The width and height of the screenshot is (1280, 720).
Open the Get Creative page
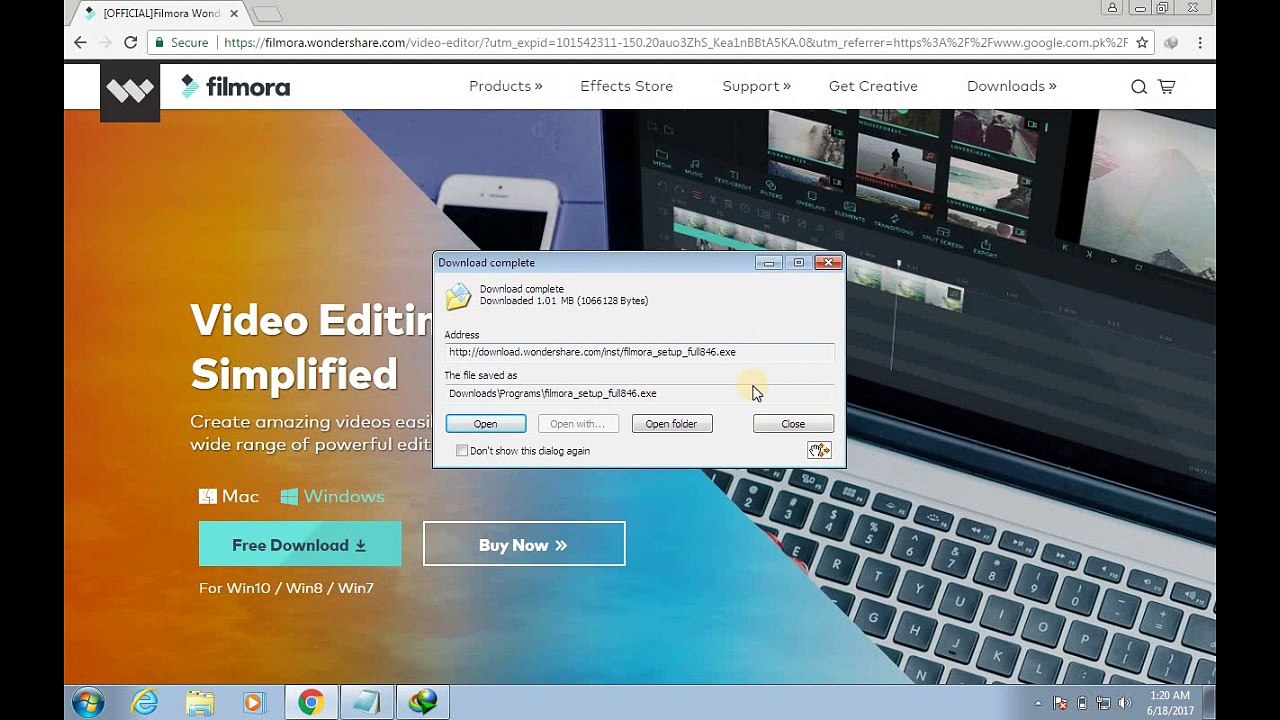(873, 86)
